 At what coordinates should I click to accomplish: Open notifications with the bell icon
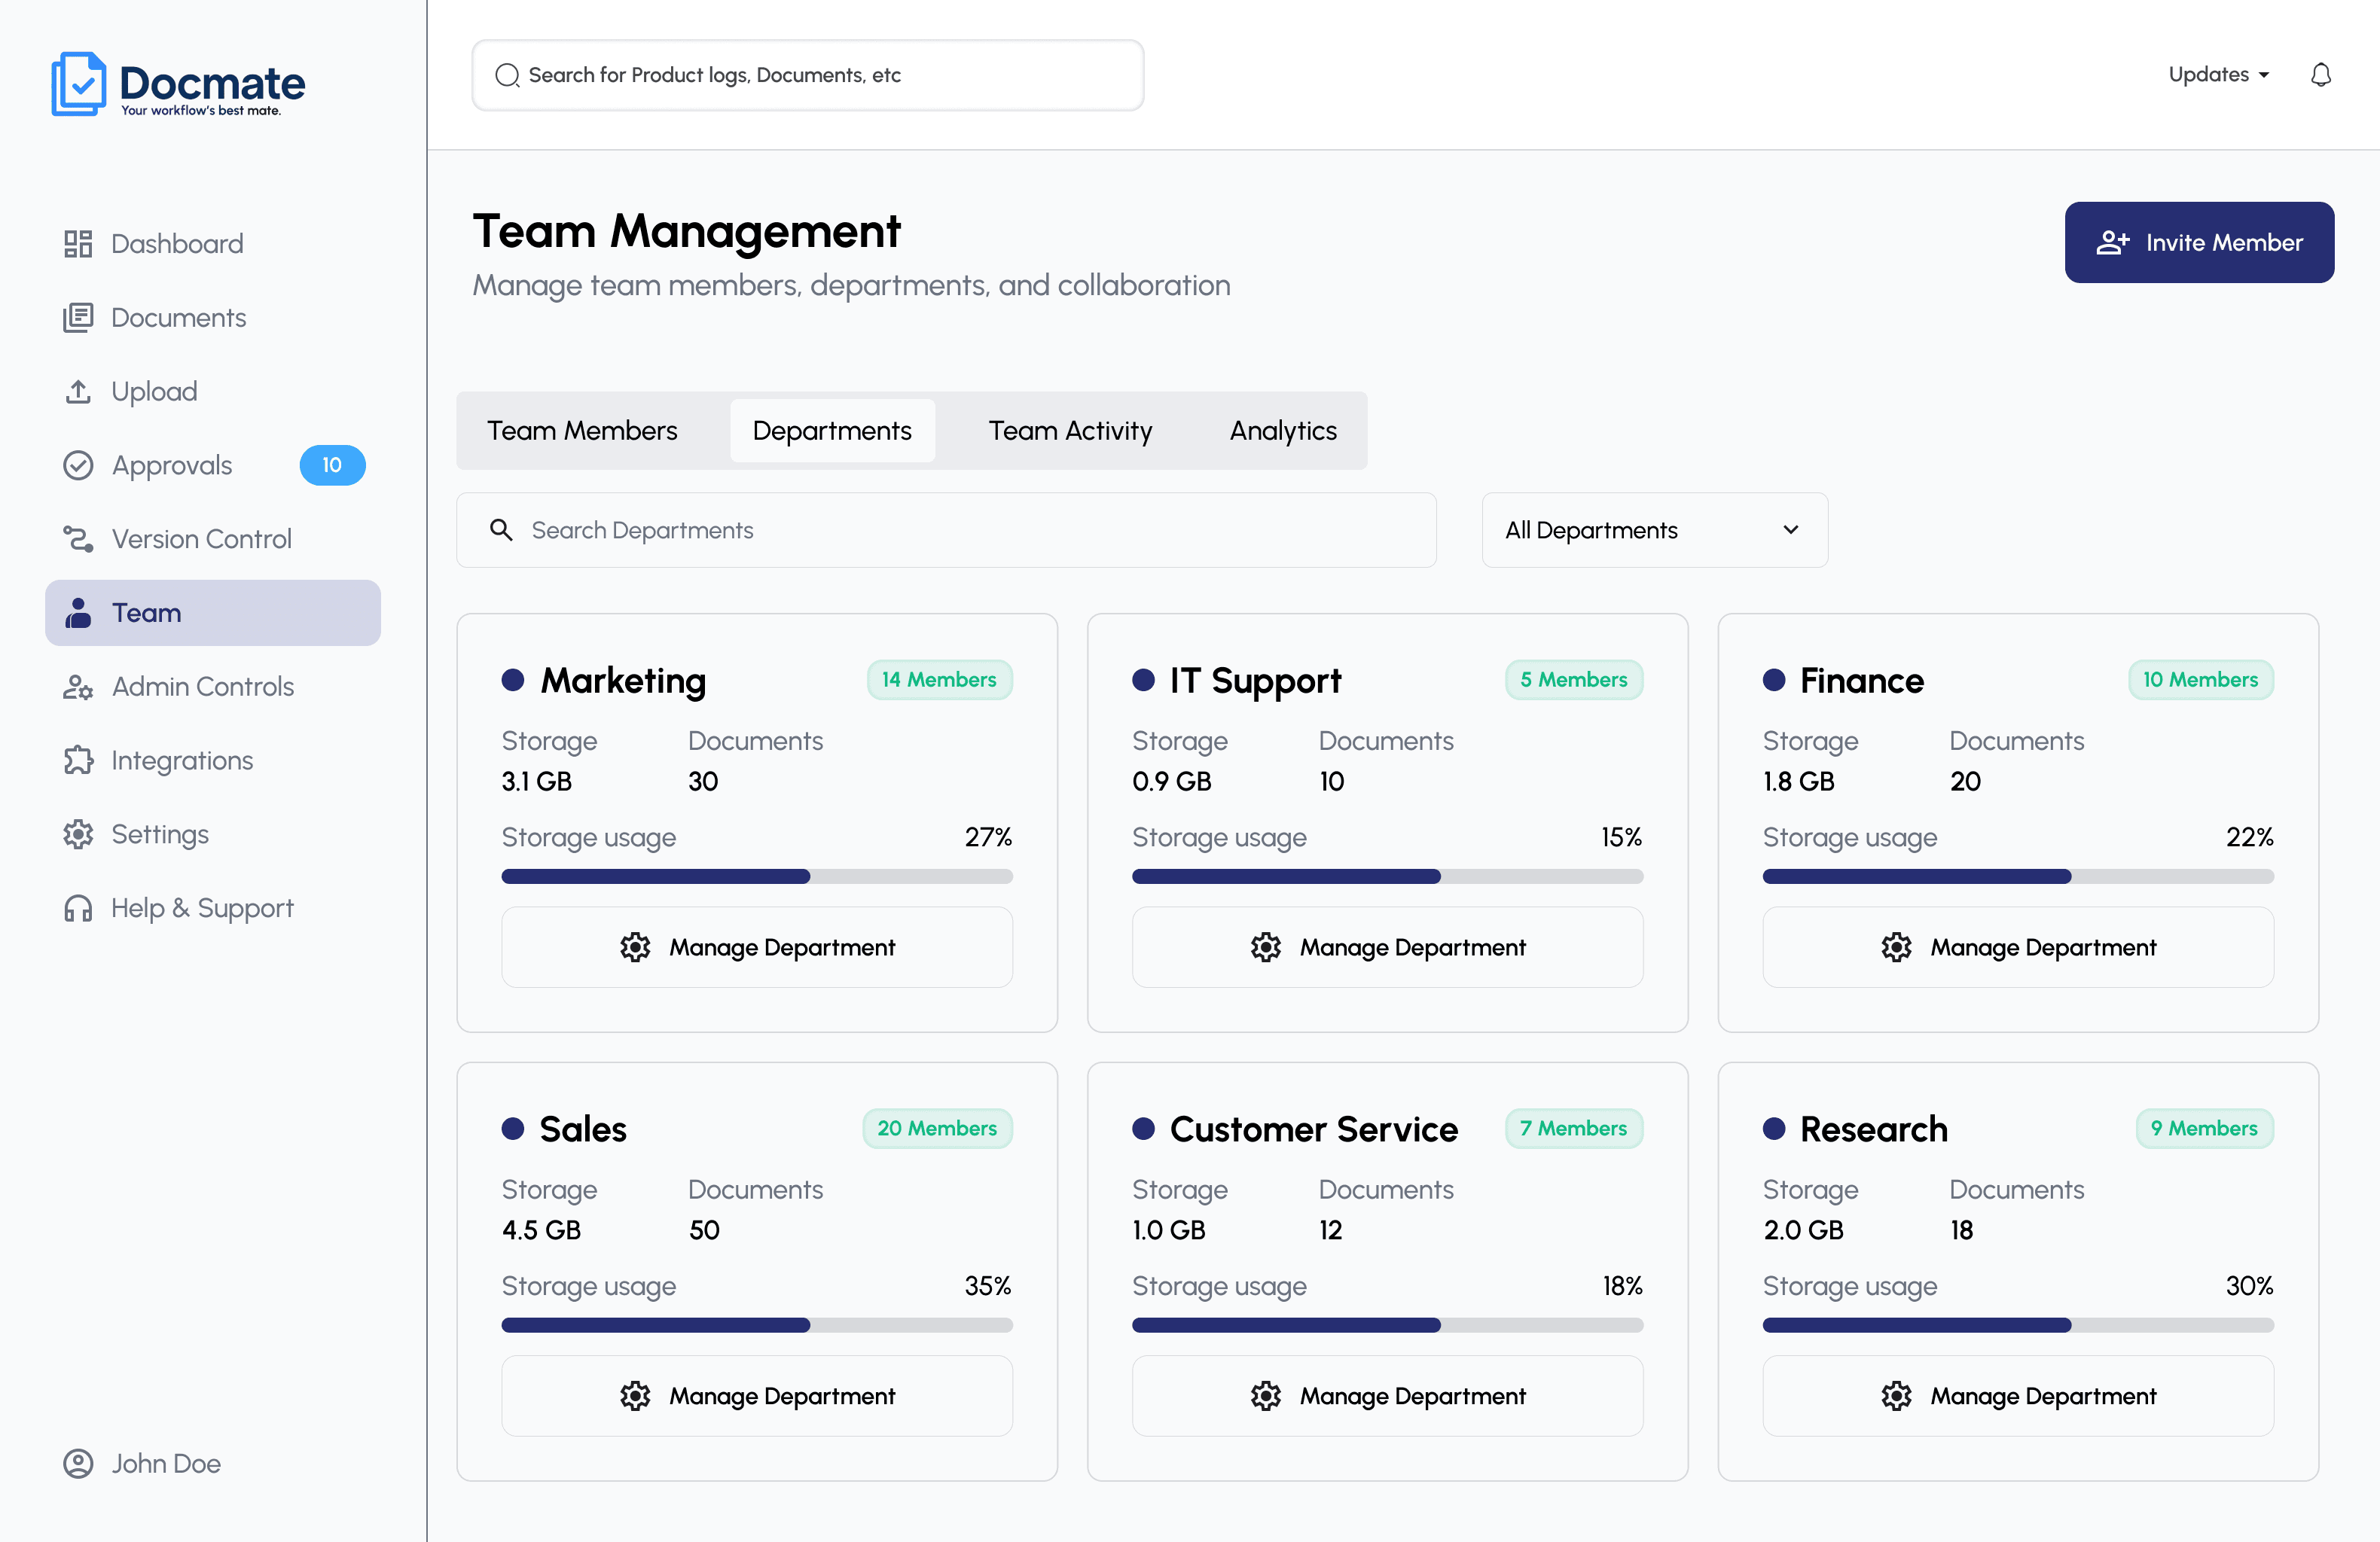pyautogui.click(x=2321, y=75)
